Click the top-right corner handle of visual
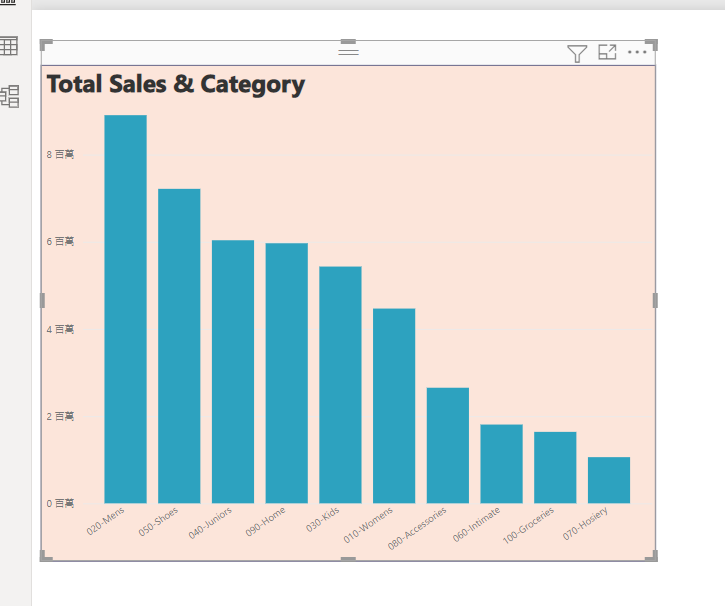Image resolution: width=725 pixels, height=606 pixels. [651, 45]
